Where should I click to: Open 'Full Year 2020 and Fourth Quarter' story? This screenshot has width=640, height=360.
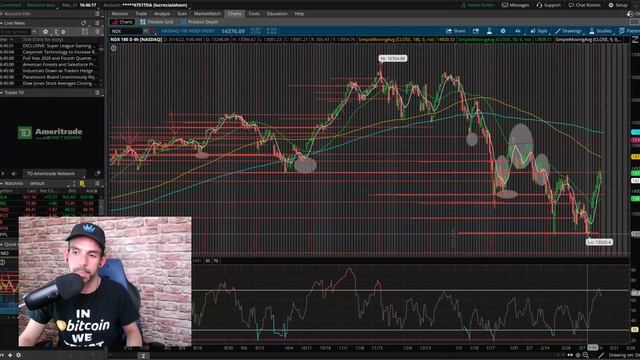coord(58,58)
